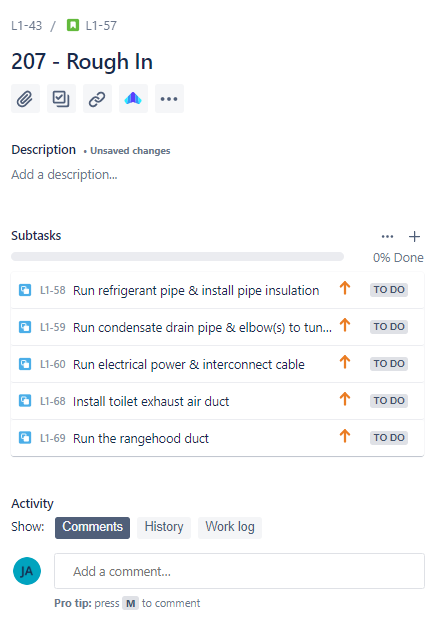
Task: Open subtask key L1-60 link
Action: [53, 364]
